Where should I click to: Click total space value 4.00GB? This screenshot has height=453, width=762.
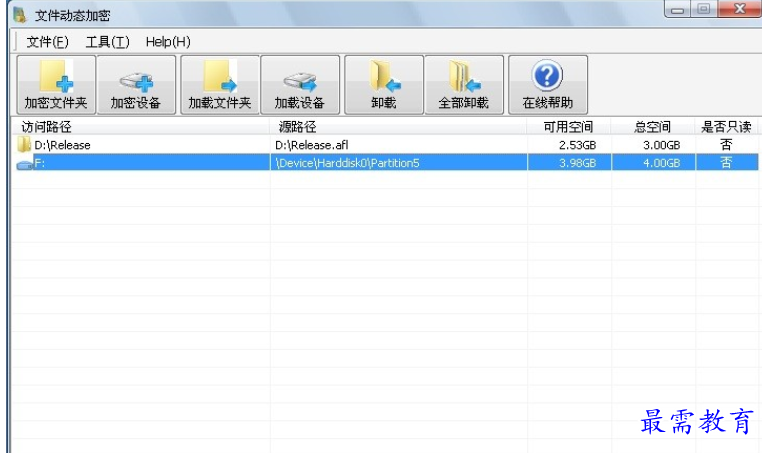point(661,163)
